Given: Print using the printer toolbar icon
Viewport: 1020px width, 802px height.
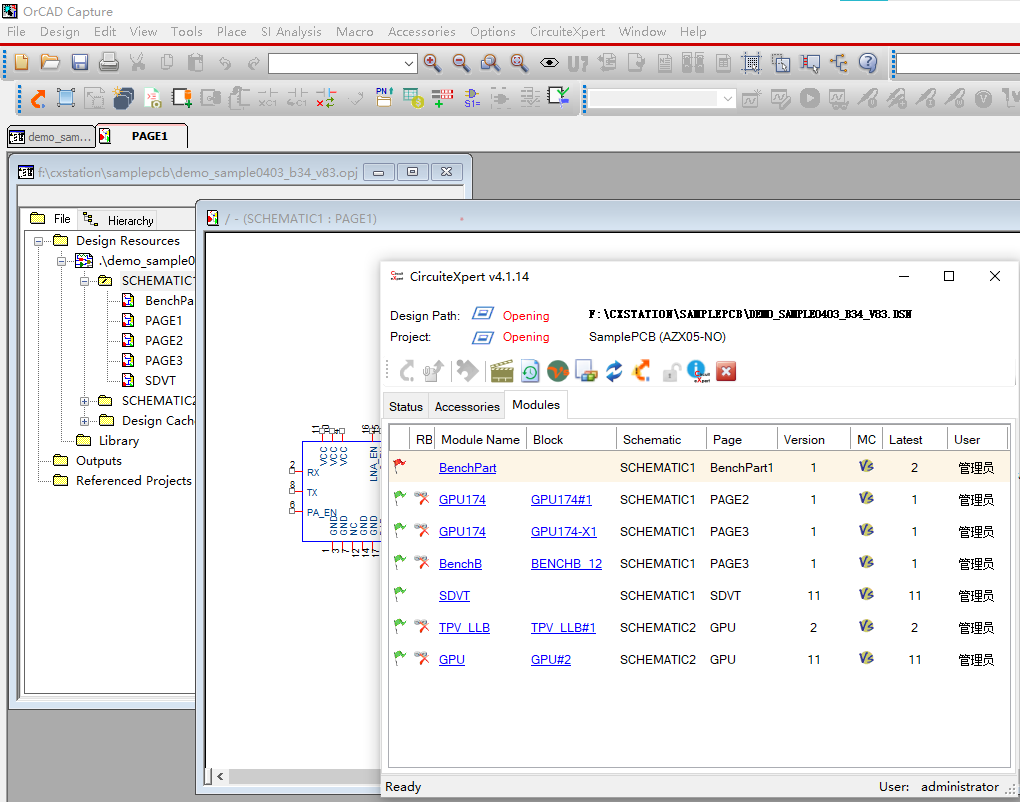Looking at the screenshot, I should click(x=109, y=62).
